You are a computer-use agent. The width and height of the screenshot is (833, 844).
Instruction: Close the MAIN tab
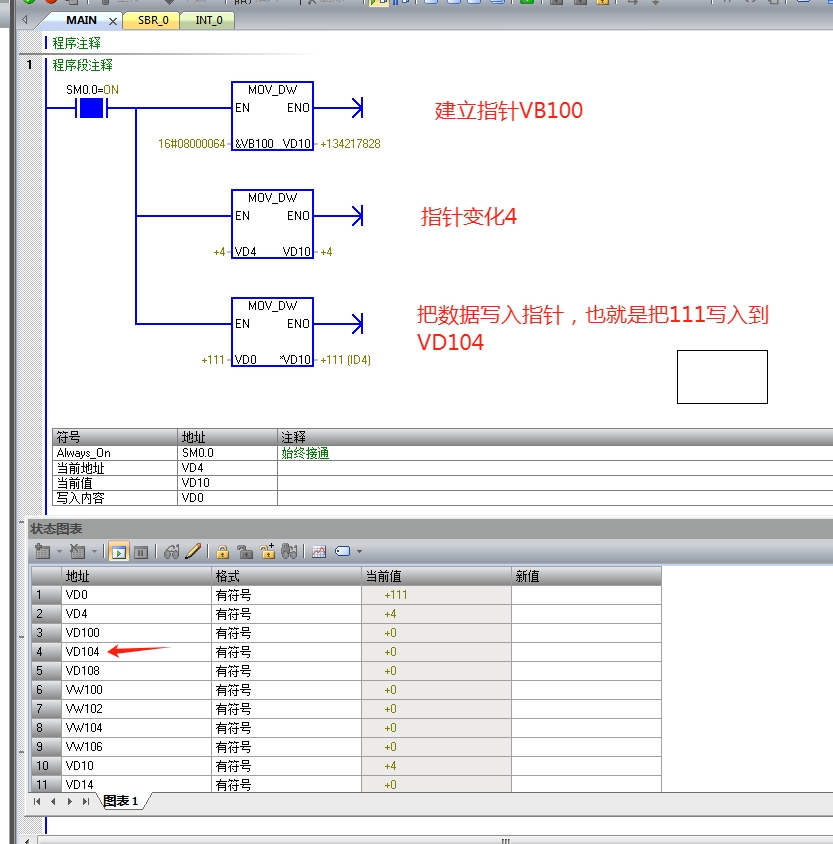tap(111, 21)
